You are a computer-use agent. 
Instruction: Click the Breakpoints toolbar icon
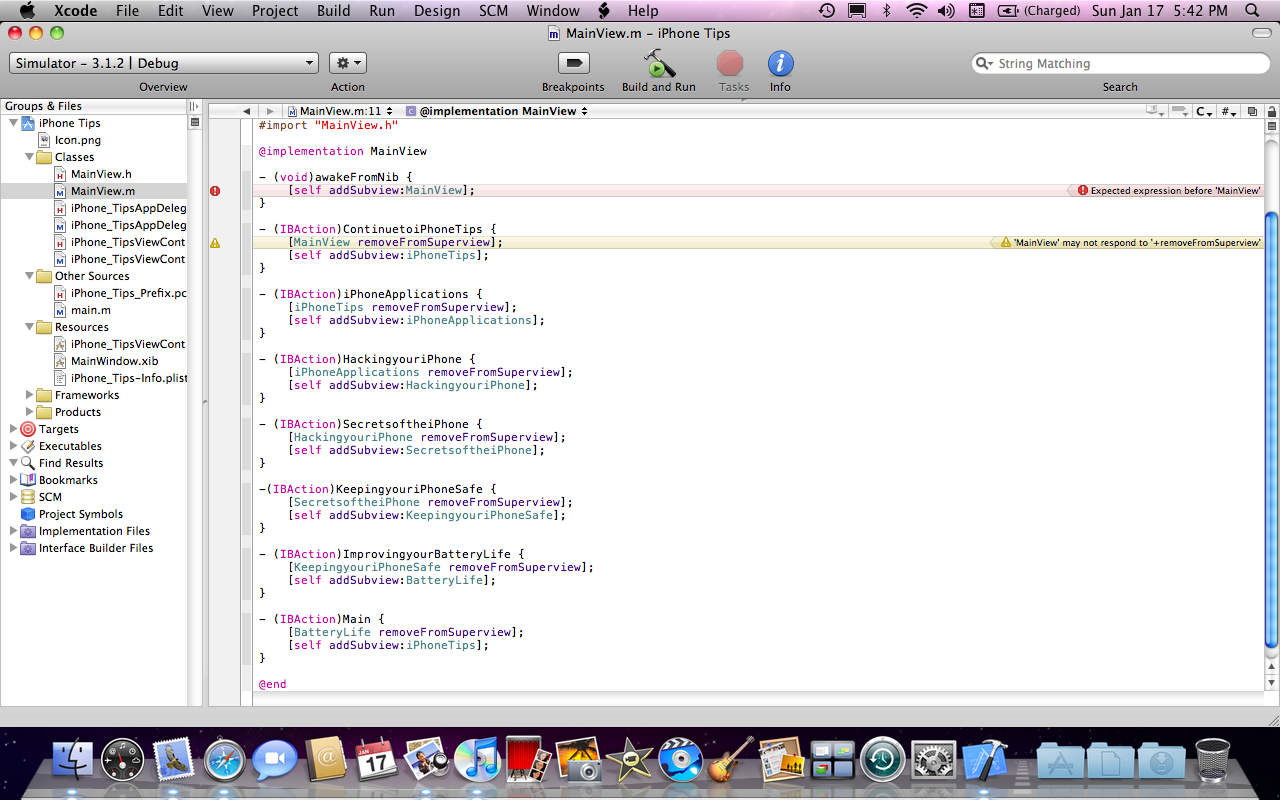[573, 63]
